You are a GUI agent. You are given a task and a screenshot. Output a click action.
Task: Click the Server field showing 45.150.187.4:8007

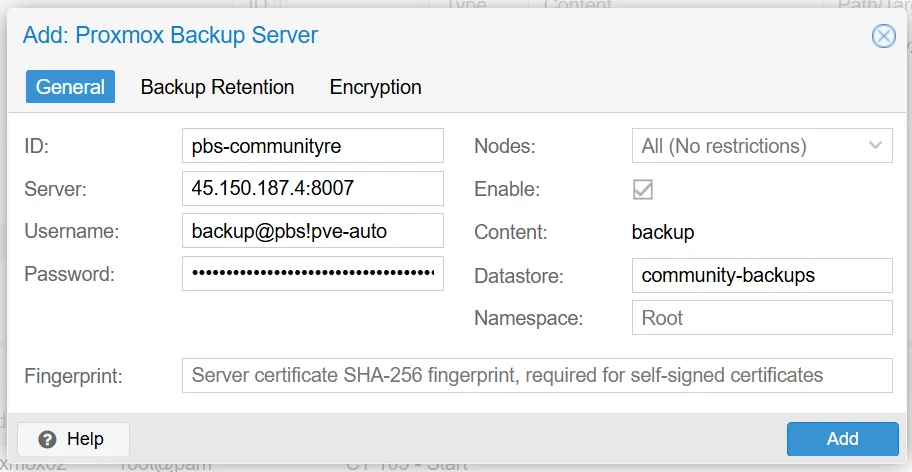tap(313, 188)
